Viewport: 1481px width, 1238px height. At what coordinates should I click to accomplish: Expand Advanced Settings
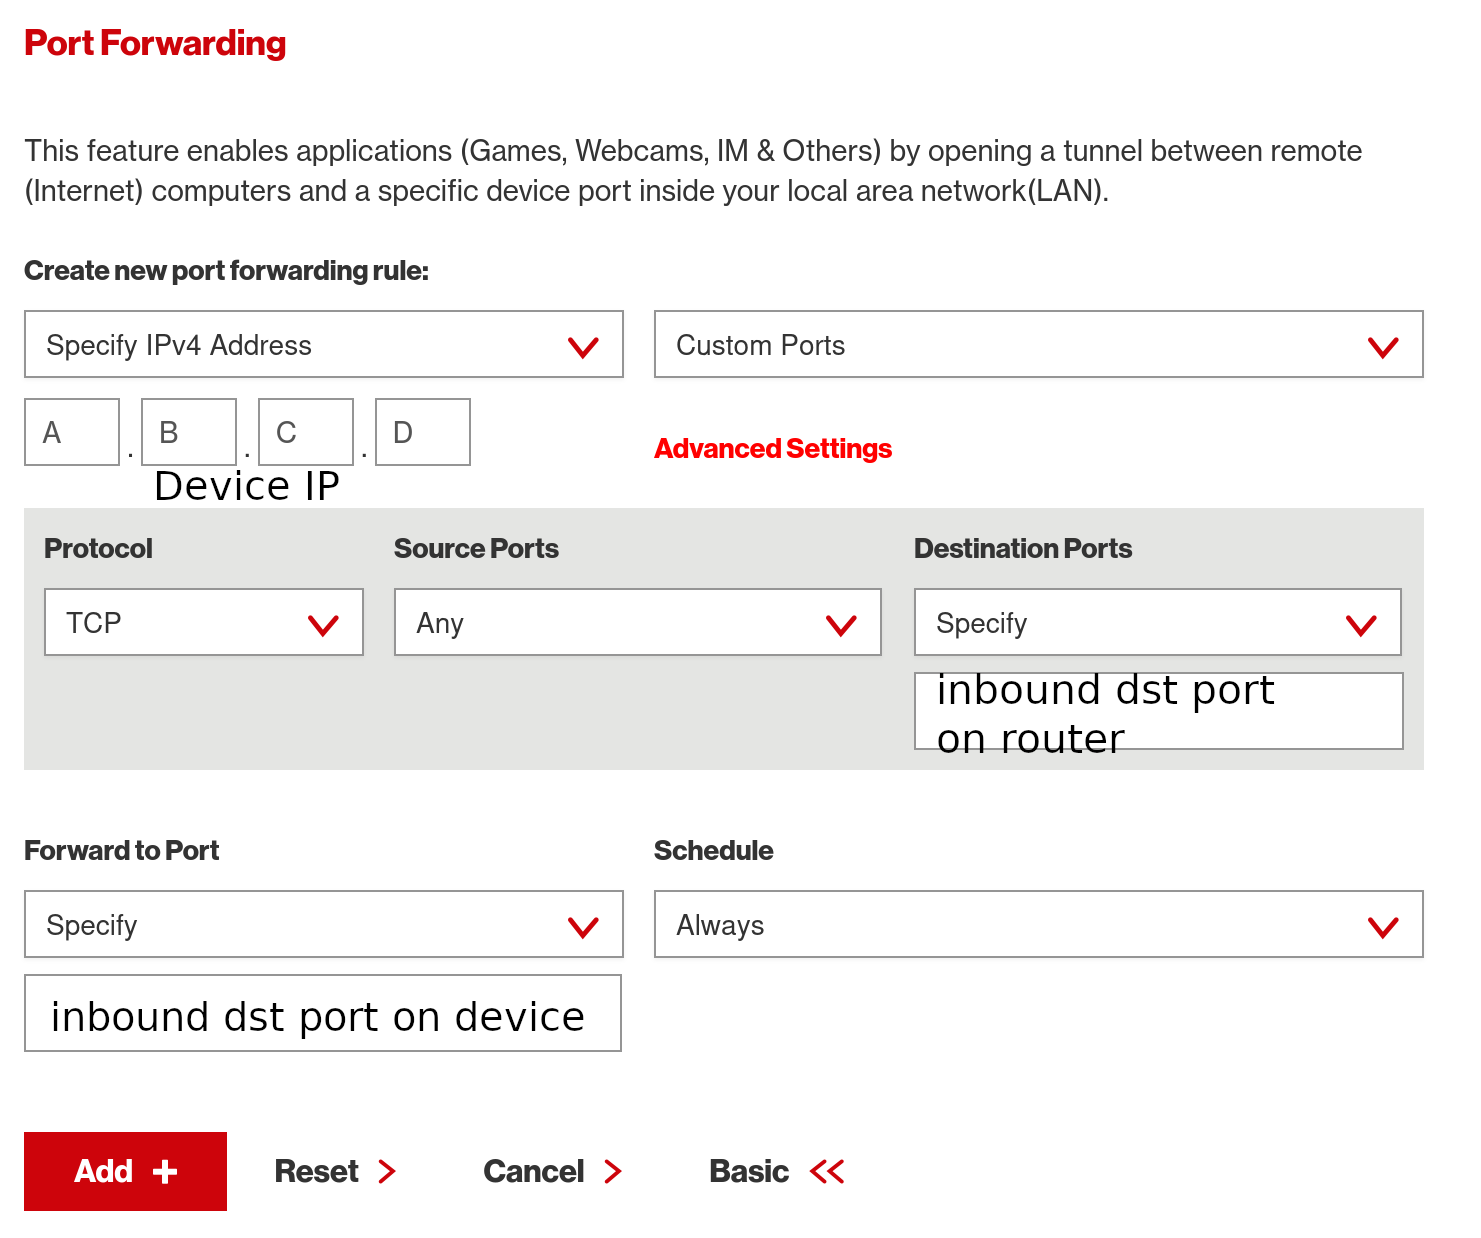click(x=772, y=448)
